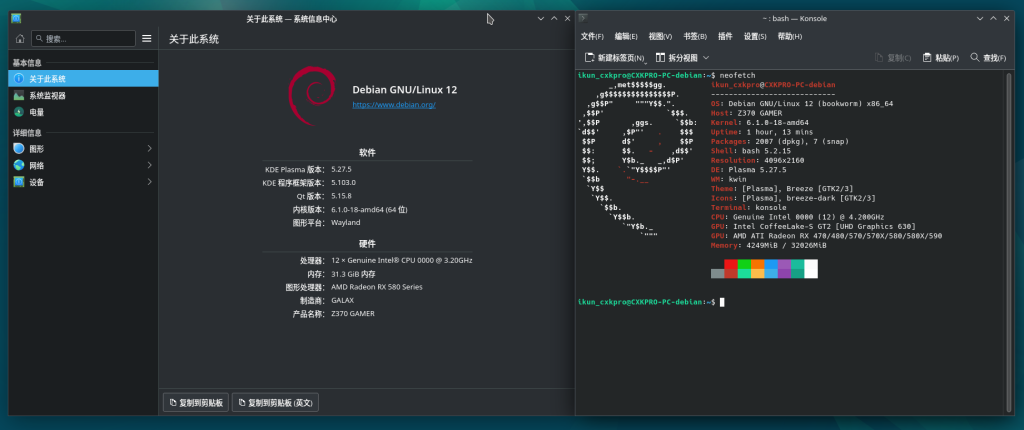Screen dimensions: 1024x430
Task: Click the Shell: bash 5.2.15 line
Action: point(752,151)
